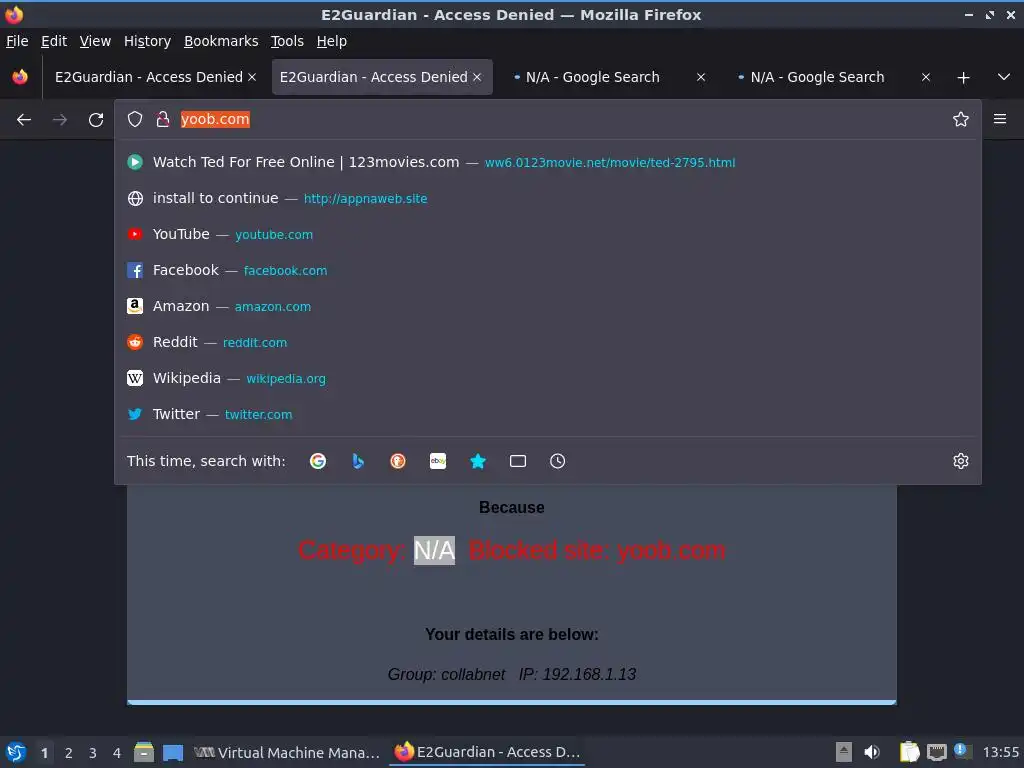Image resolution: width=1024 pixels, height=768 pixels.
Task: Open the File menu
Action: click(x=17, y=41)
